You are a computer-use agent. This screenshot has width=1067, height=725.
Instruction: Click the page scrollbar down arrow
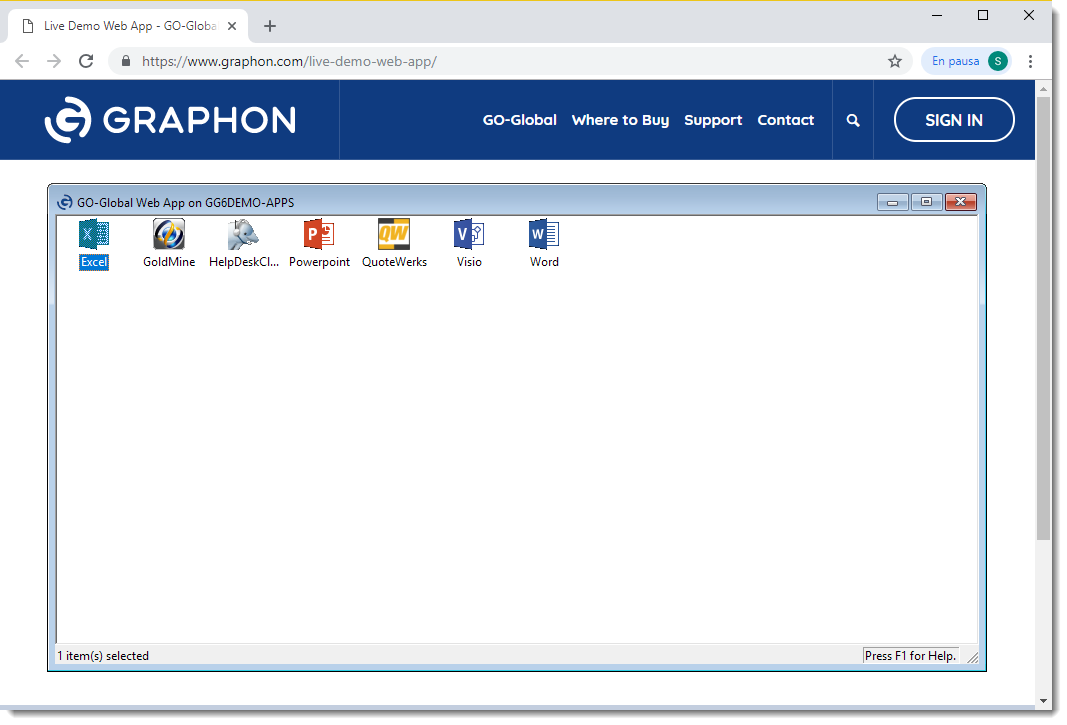tap(1044, 700)
